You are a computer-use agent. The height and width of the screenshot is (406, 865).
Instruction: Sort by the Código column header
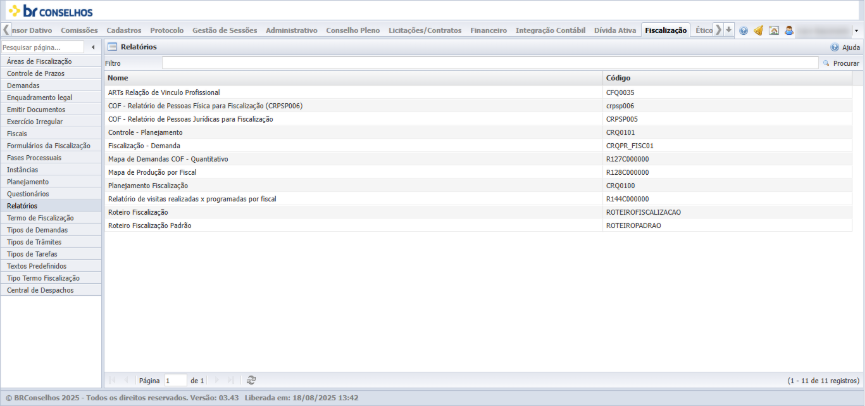[728, 78]
